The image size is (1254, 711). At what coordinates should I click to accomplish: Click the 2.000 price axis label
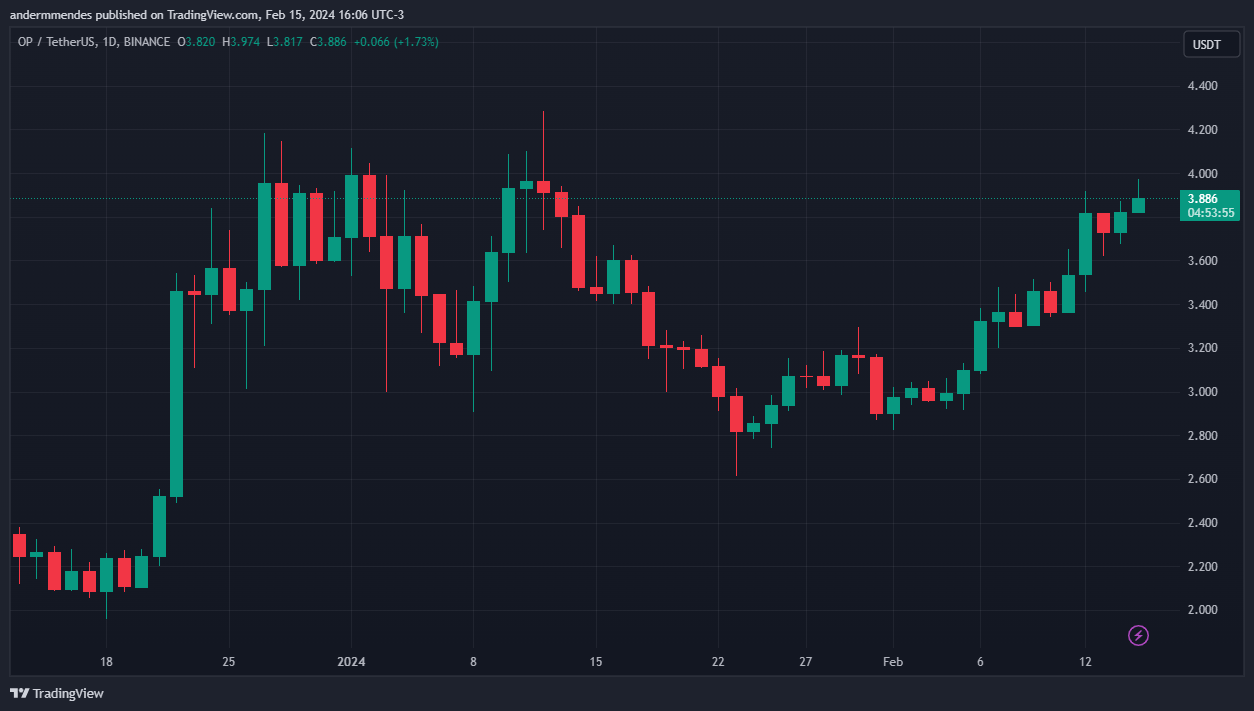pos(1201,610)
